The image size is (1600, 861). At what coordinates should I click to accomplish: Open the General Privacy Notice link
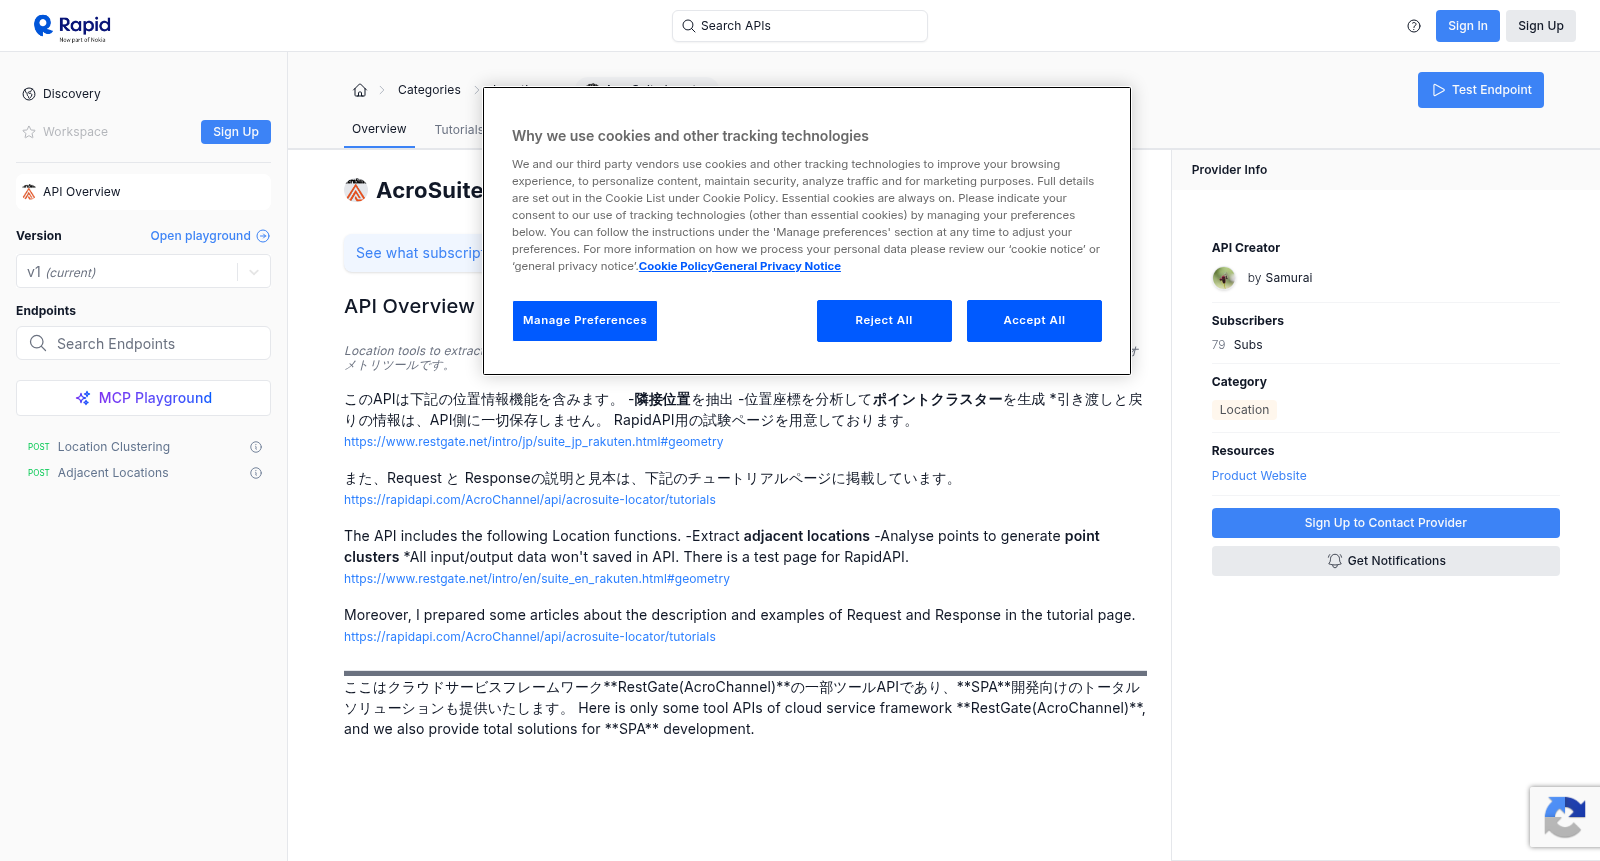click(x=777, y=266)
